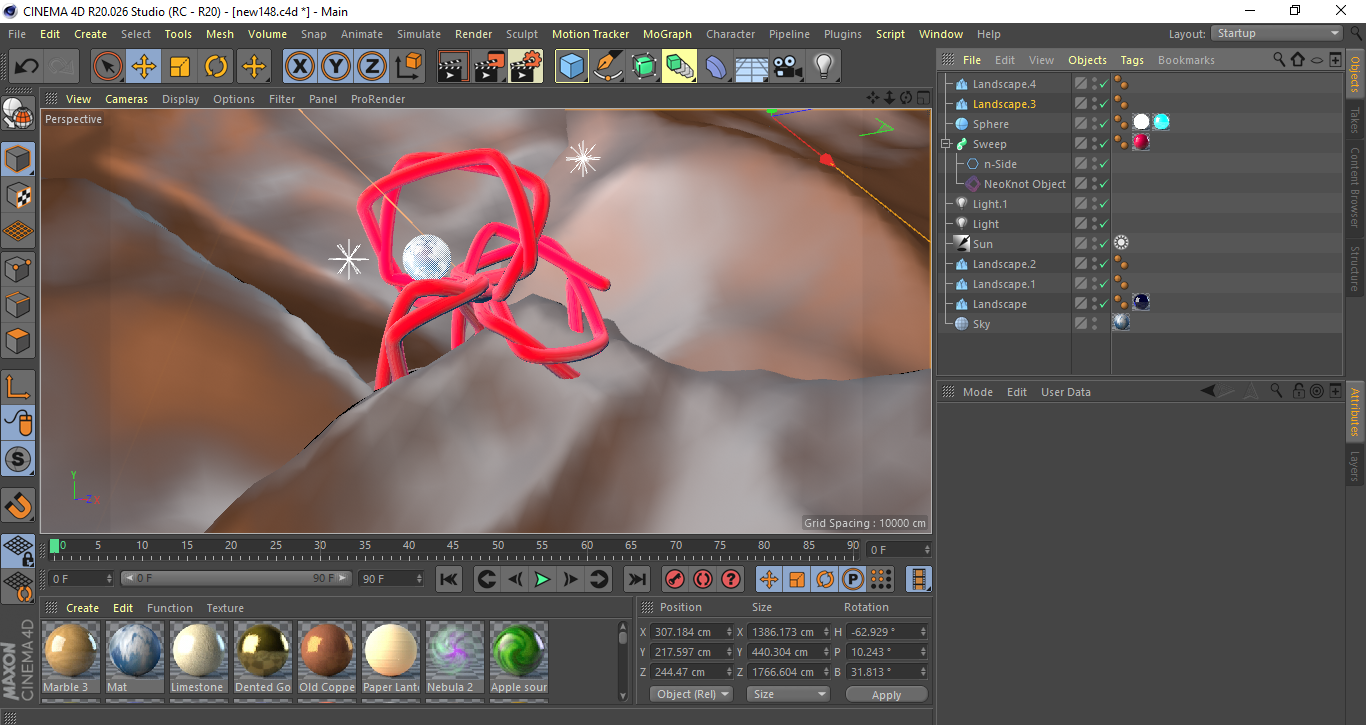1366x725 pixels.
Task: Open the Layers side tab
Action: pos(1355,466)
